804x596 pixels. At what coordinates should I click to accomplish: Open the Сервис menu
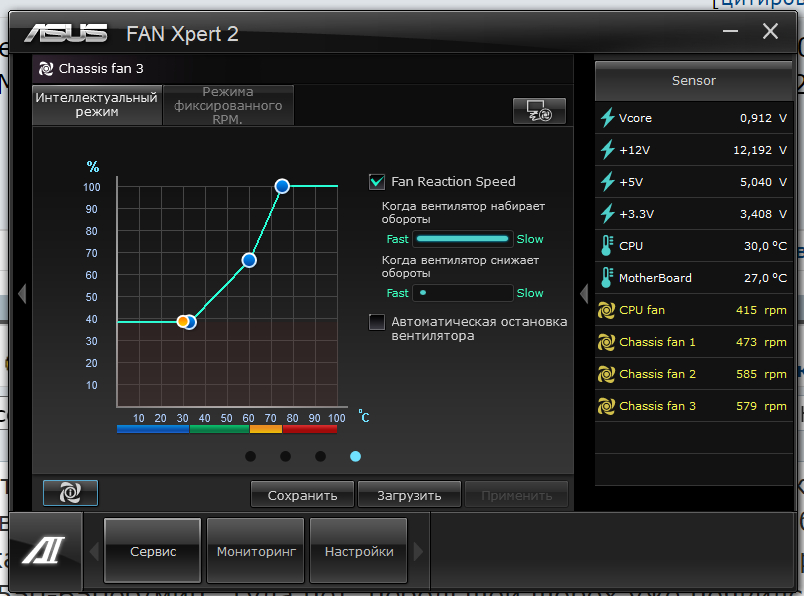tap(152, 551)
